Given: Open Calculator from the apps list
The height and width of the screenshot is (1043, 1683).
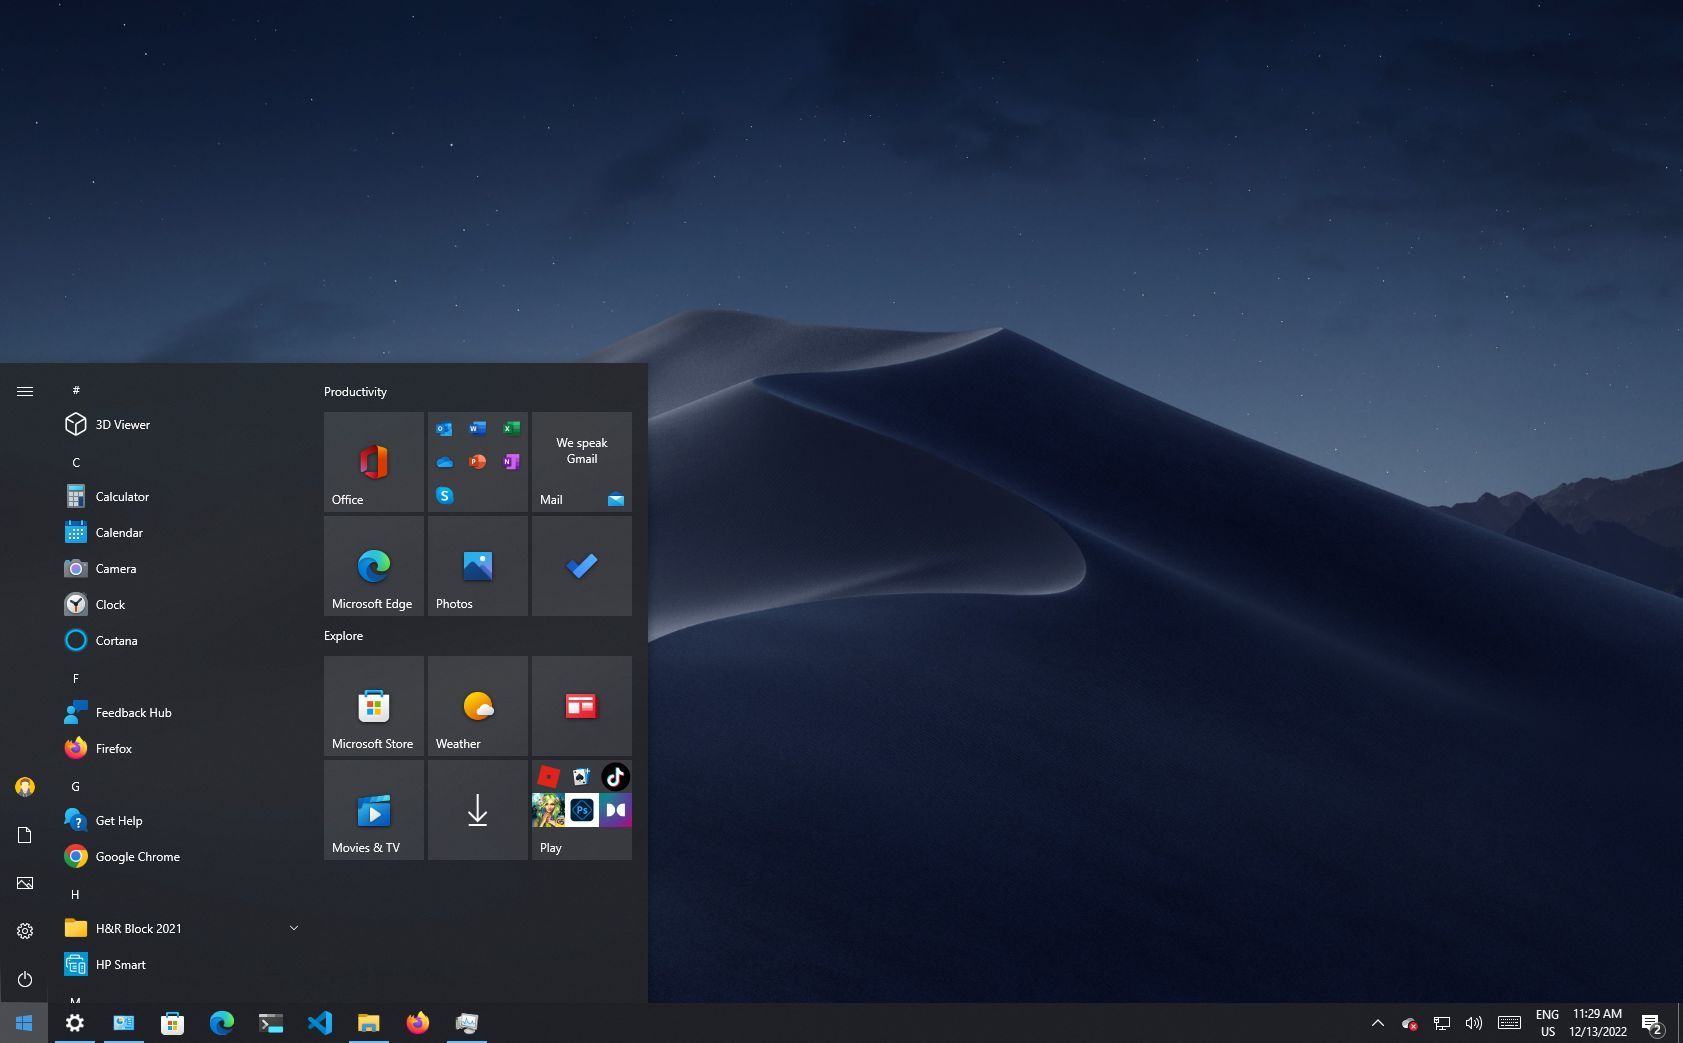Looking at the screenshot, I should pyautogui.click(x=120, y=496).
